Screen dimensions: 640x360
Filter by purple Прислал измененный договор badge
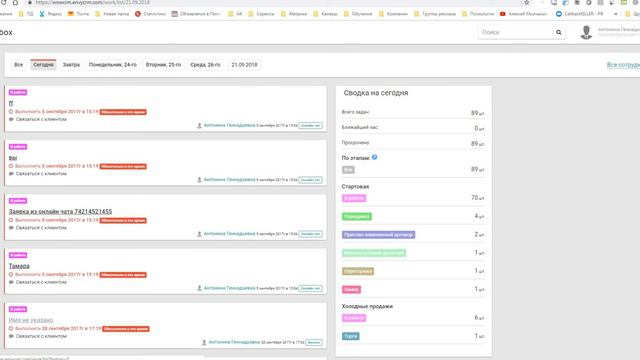[378, 235]
